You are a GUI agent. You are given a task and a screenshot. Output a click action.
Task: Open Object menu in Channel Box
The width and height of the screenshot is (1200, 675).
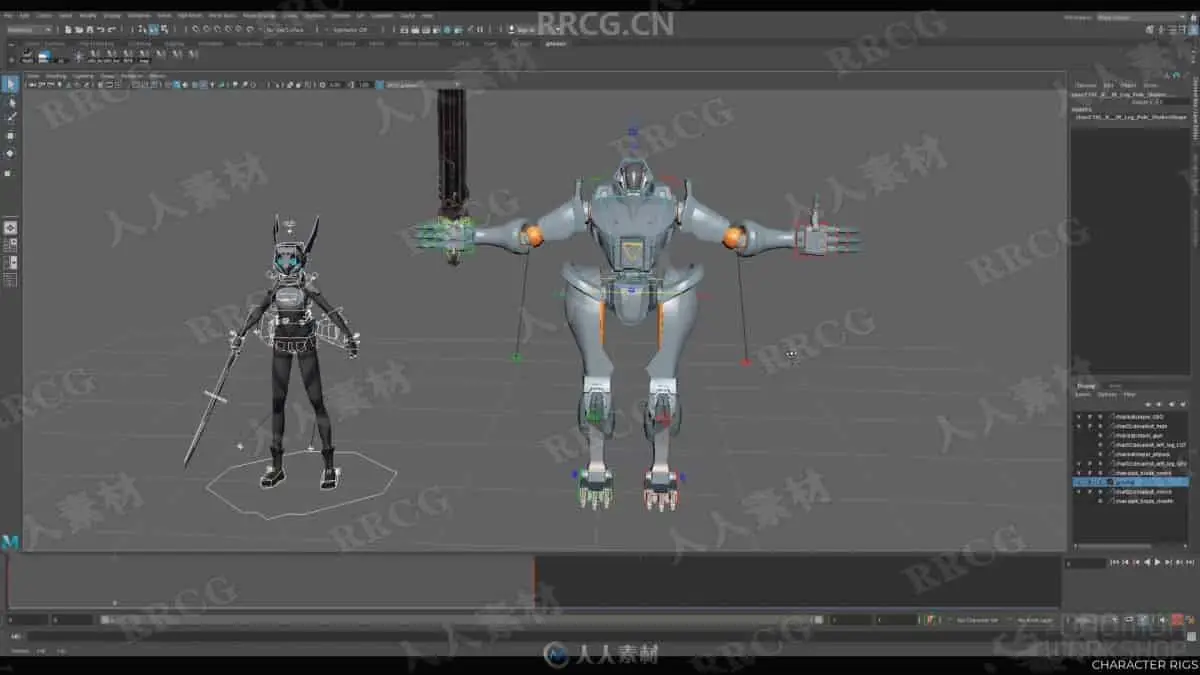tap(1128, 86)
